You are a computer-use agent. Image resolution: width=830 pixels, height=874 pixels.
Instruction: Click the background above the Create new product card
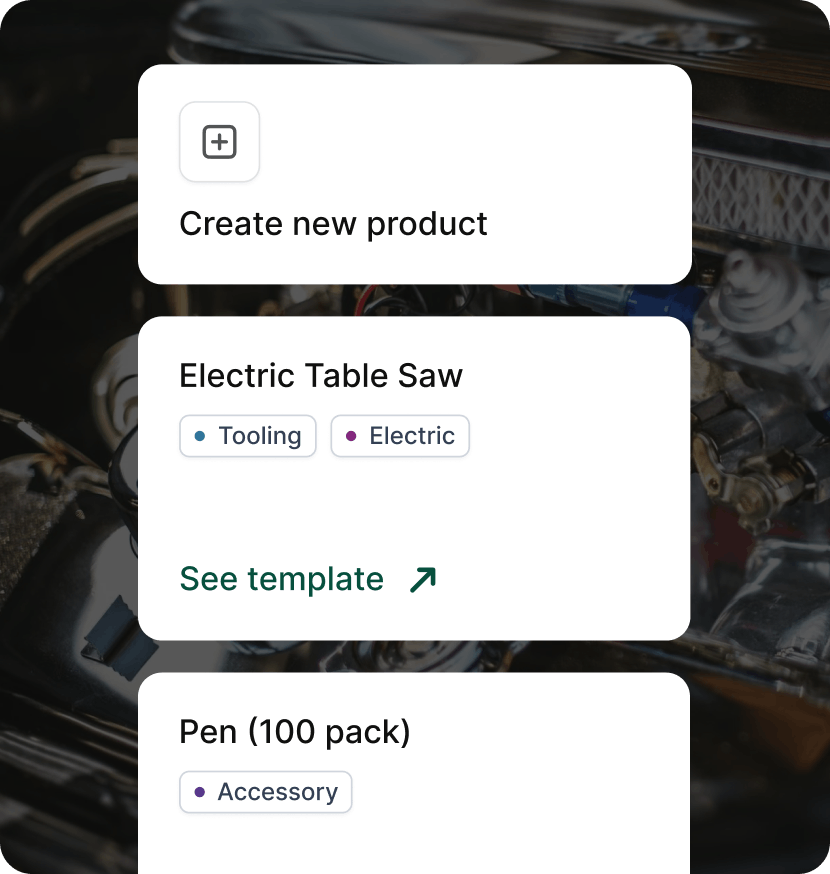414,32
